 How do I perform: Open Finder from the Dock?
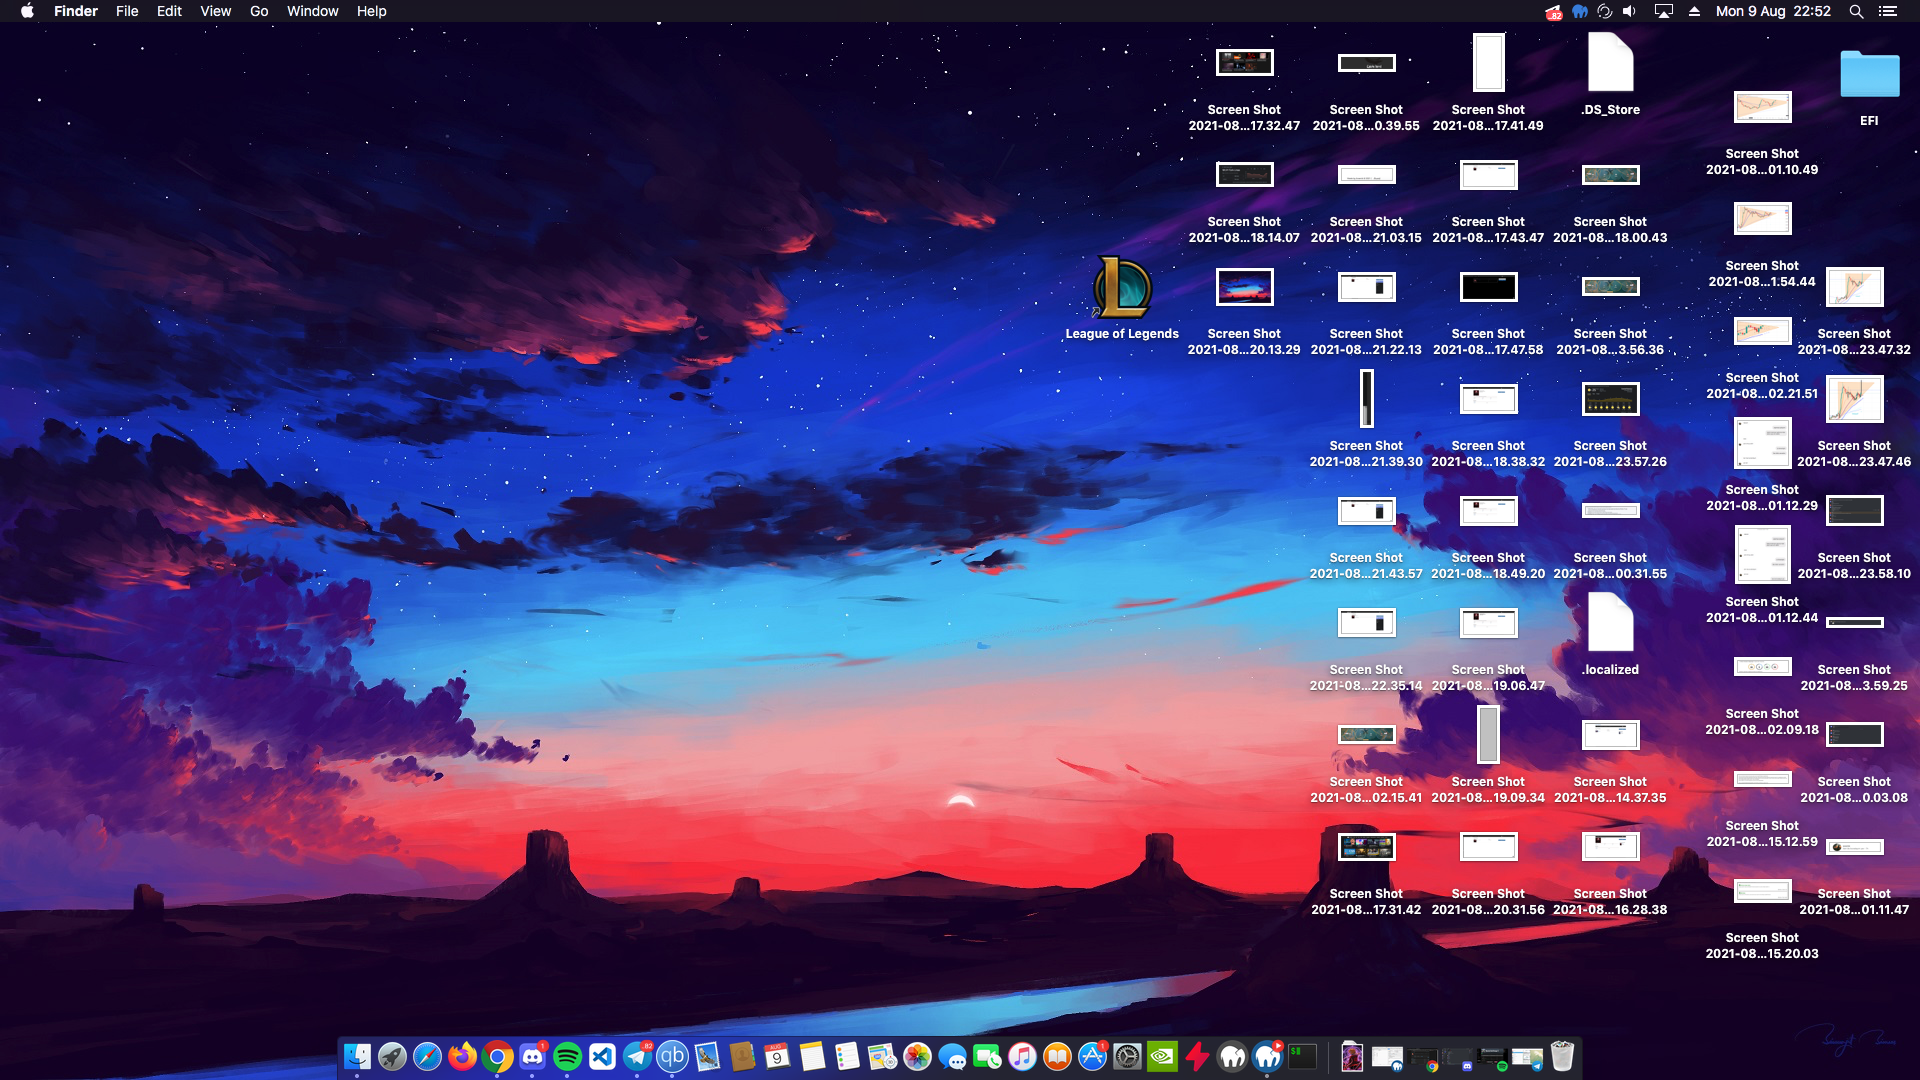[357, 1056]
